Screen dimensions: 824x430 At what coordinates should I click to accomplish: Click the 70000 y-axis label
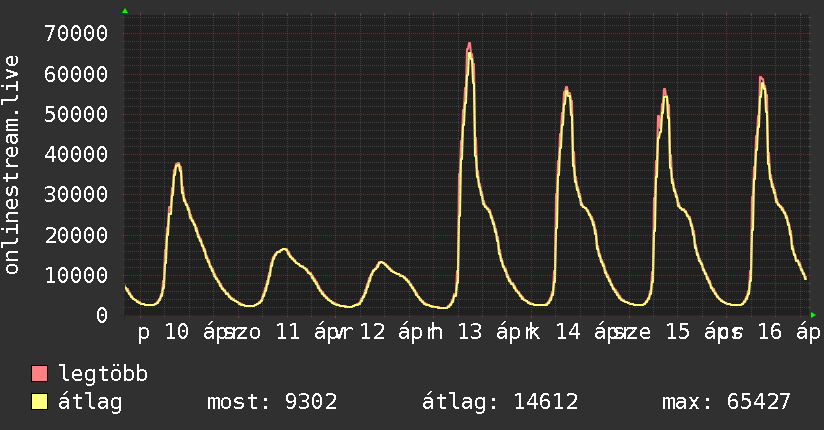[76, 34]
